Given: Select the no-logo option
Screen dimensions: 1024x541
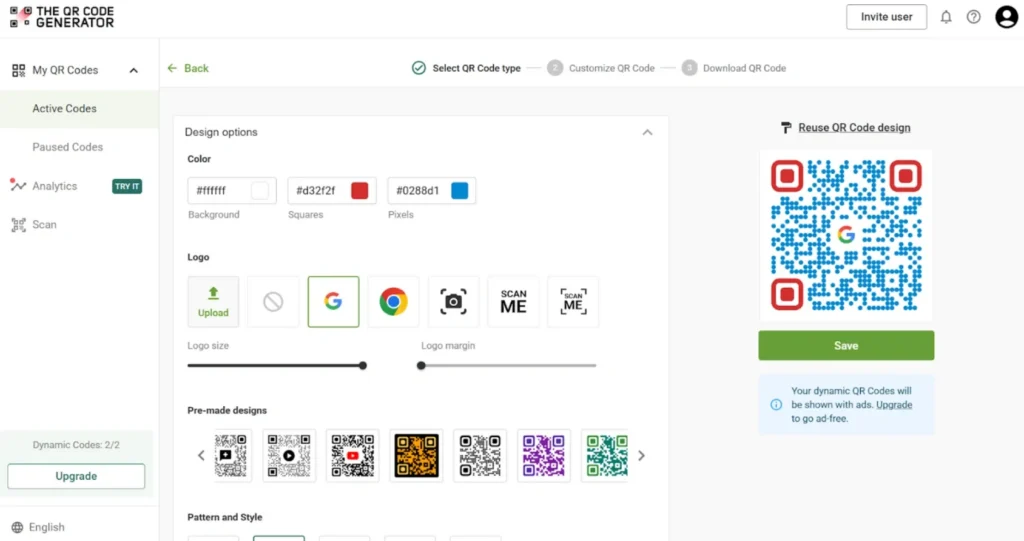Looking at the screenshot, I should (273, 301).
